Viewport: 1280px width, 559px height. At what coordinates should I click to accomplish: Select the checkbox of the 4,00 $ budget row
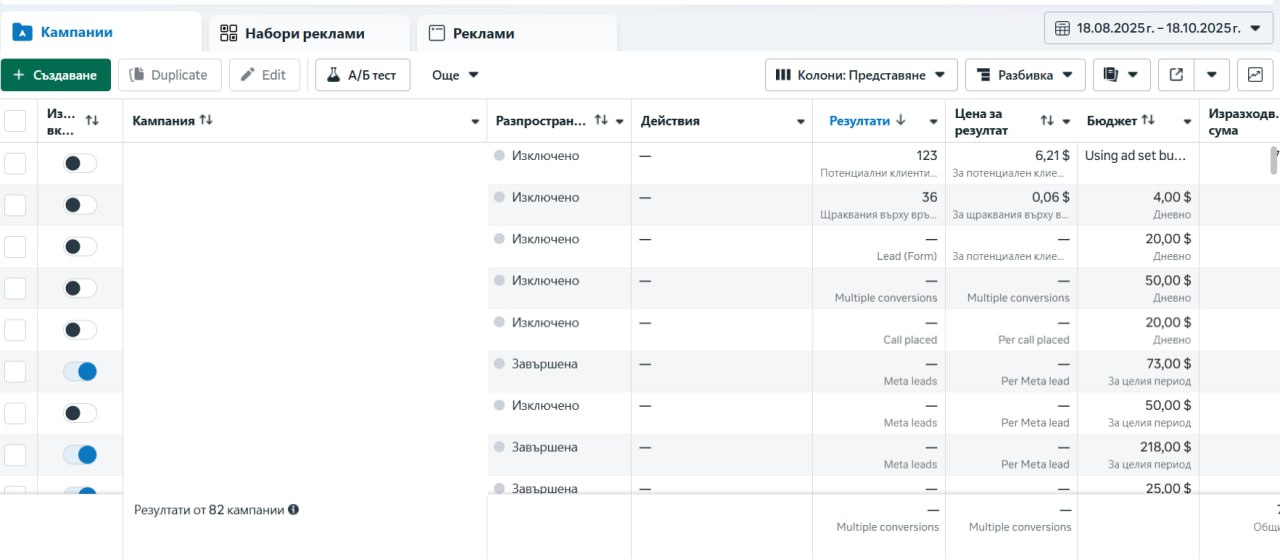click(x=15, y=205)
